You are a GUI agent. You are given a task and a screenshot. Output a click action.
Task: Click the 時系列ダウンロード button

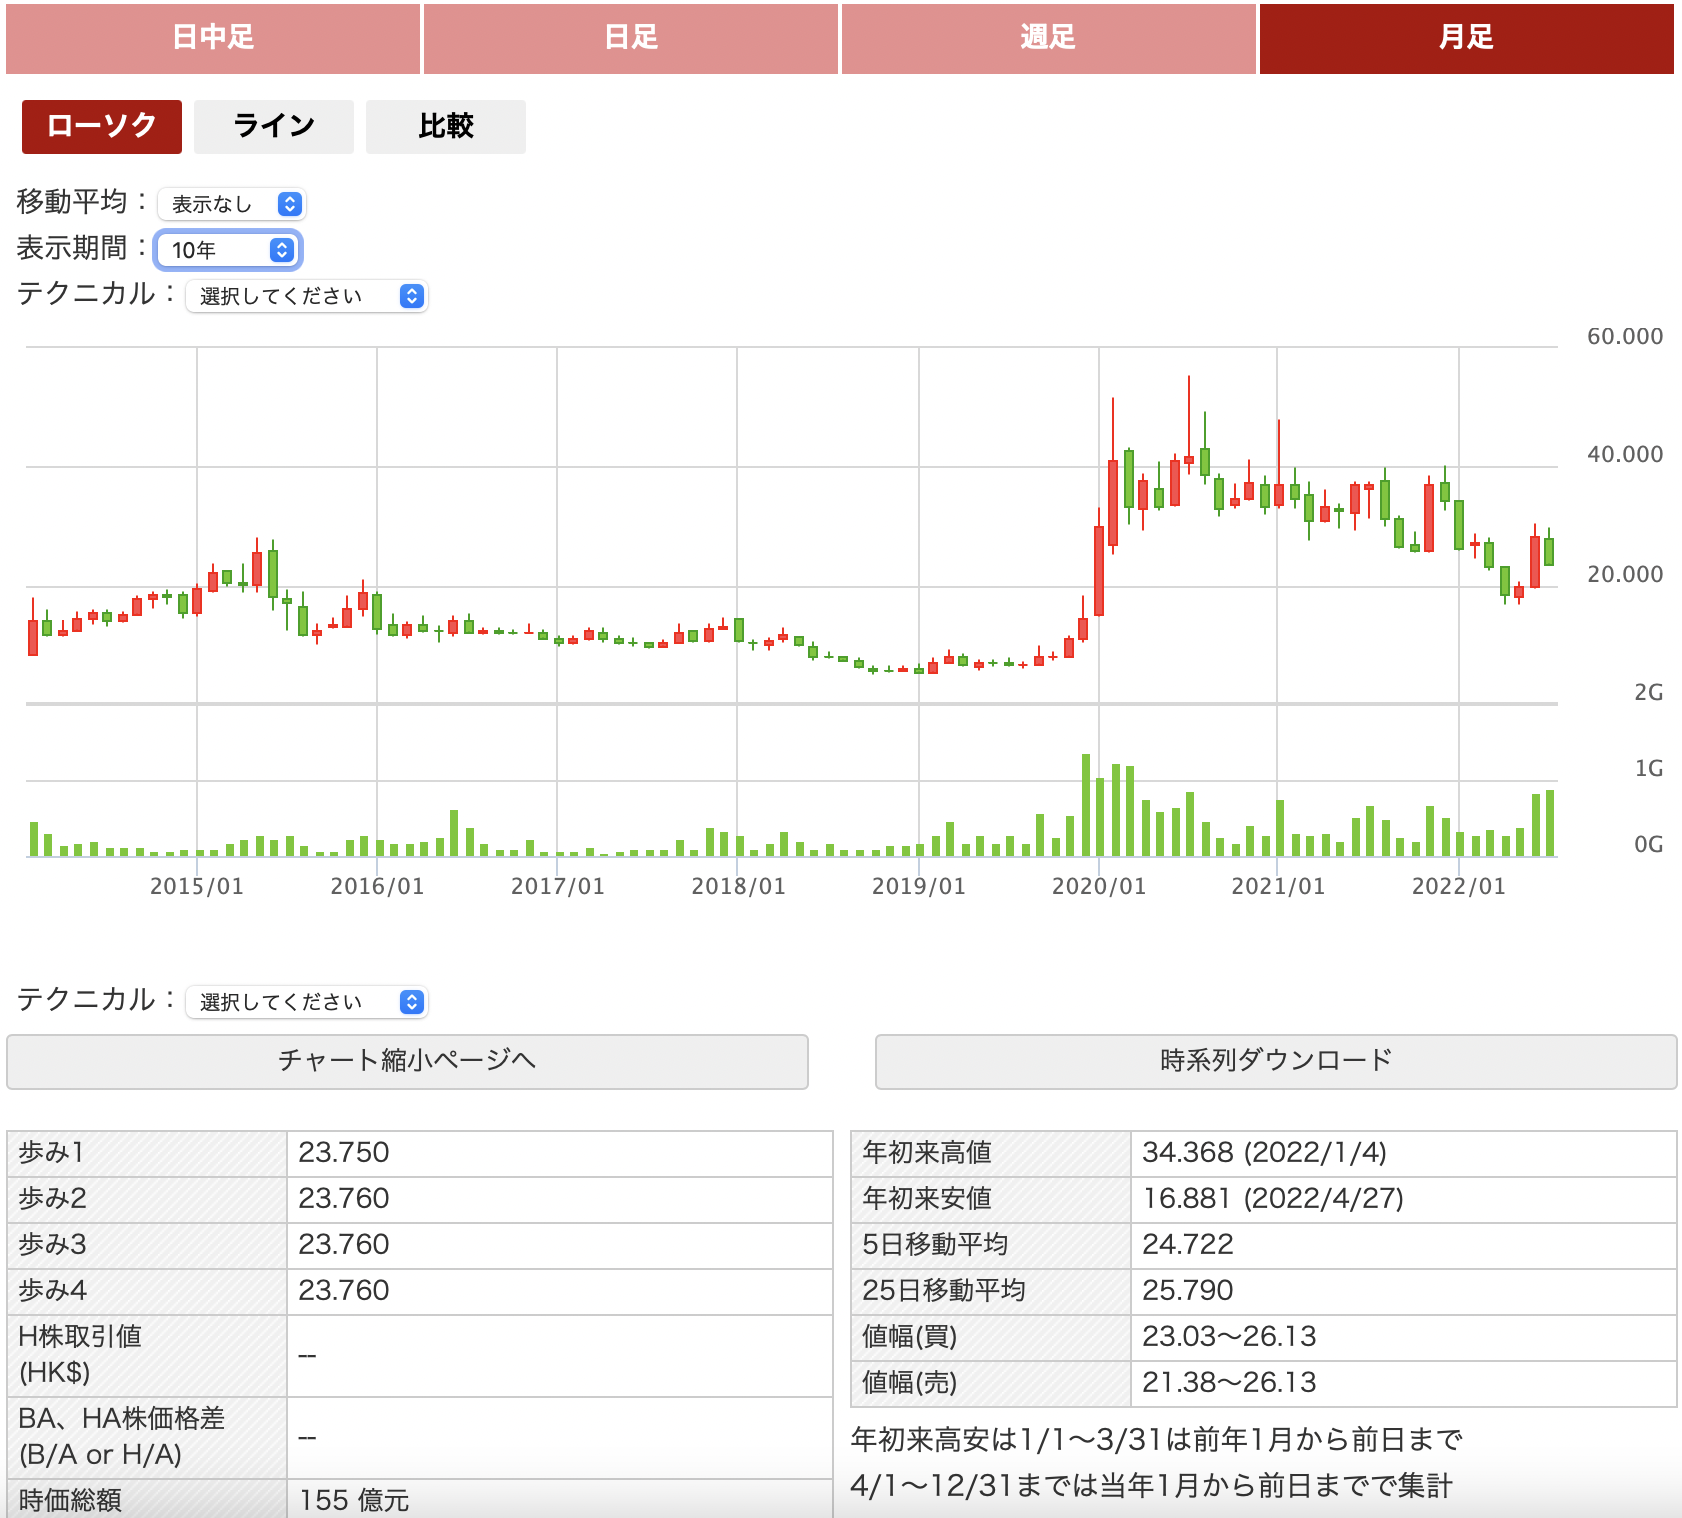pyautogui.click(x=1276, y=1061)
